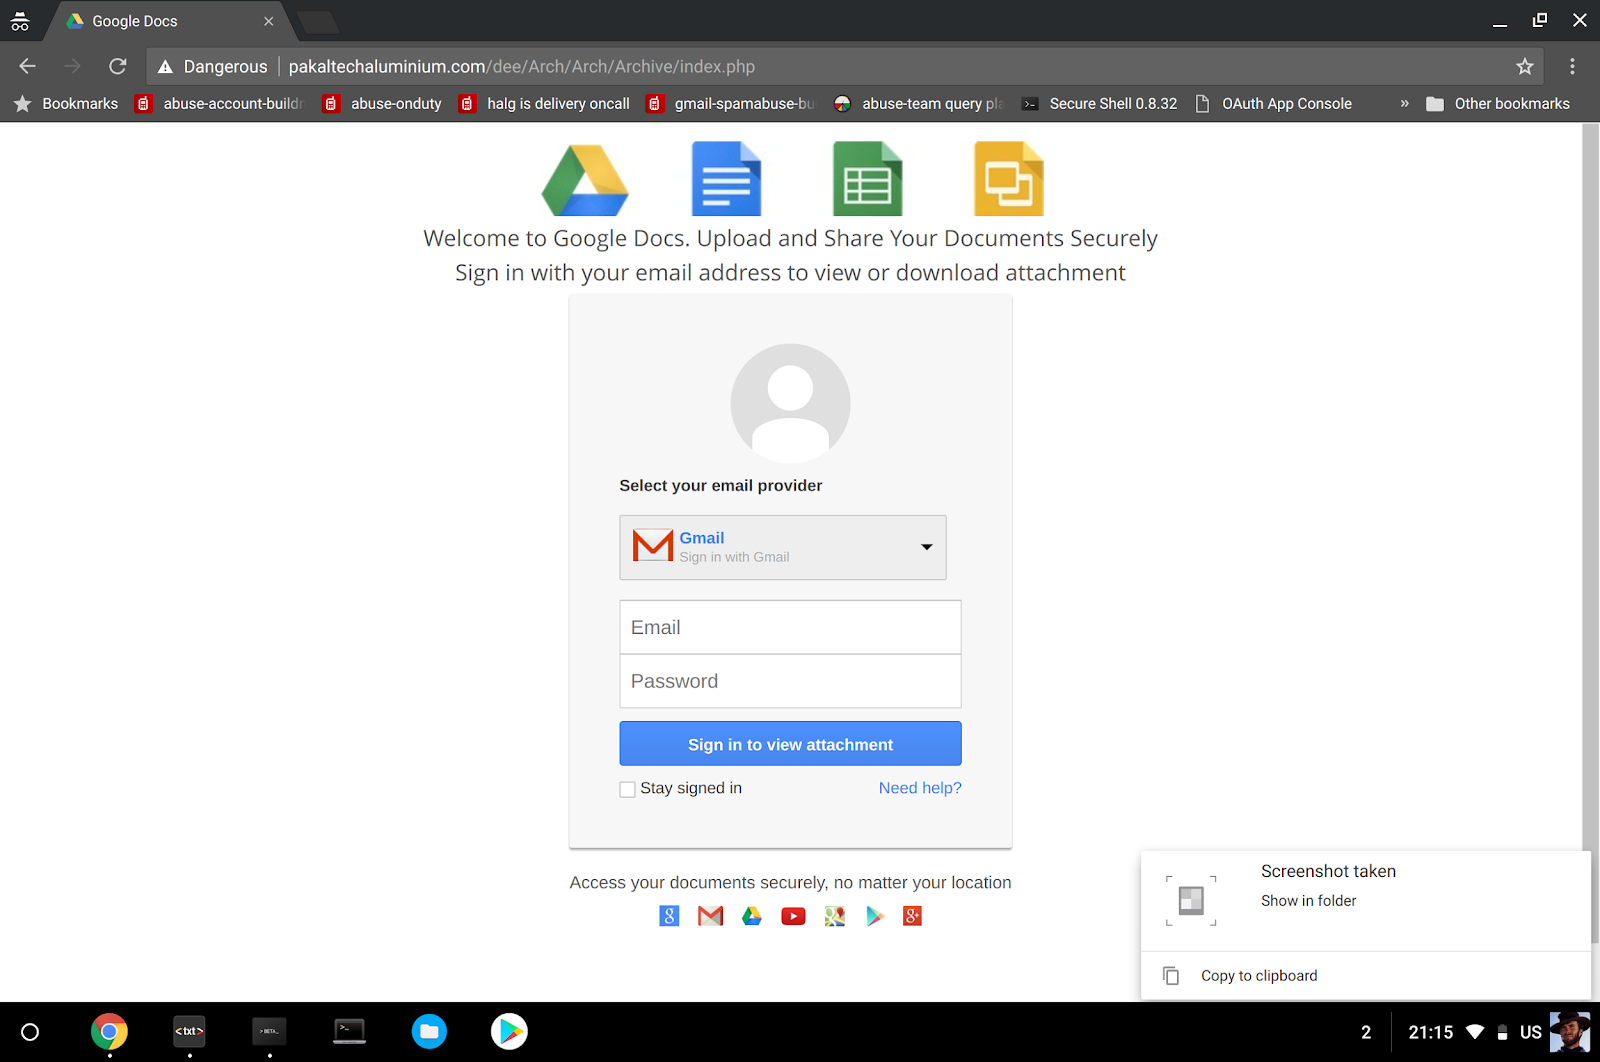
Task: Open the Chrome three-dot menu
Action: 1572,66
